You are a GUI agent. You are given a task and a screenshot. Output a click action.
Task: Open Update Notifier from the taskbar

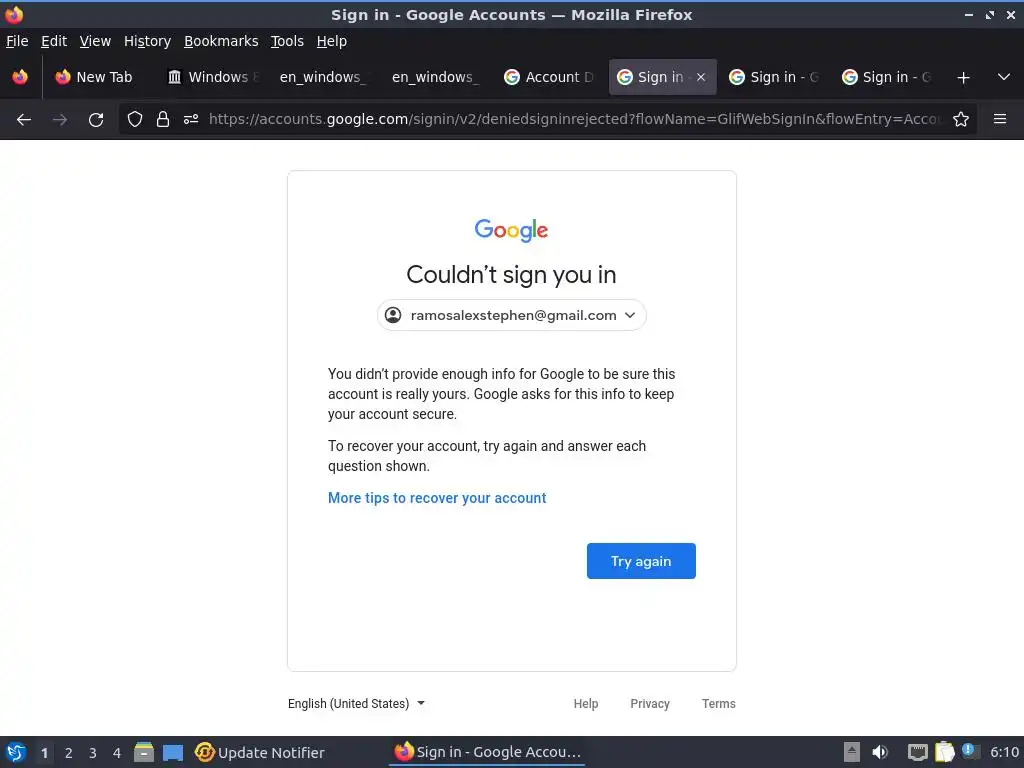click(x=260, y=752)
